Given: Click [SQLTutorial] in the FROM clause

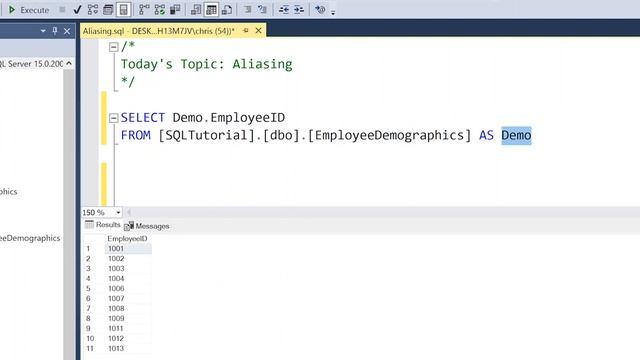Looking at the screenshot, I should click(206, 135).
